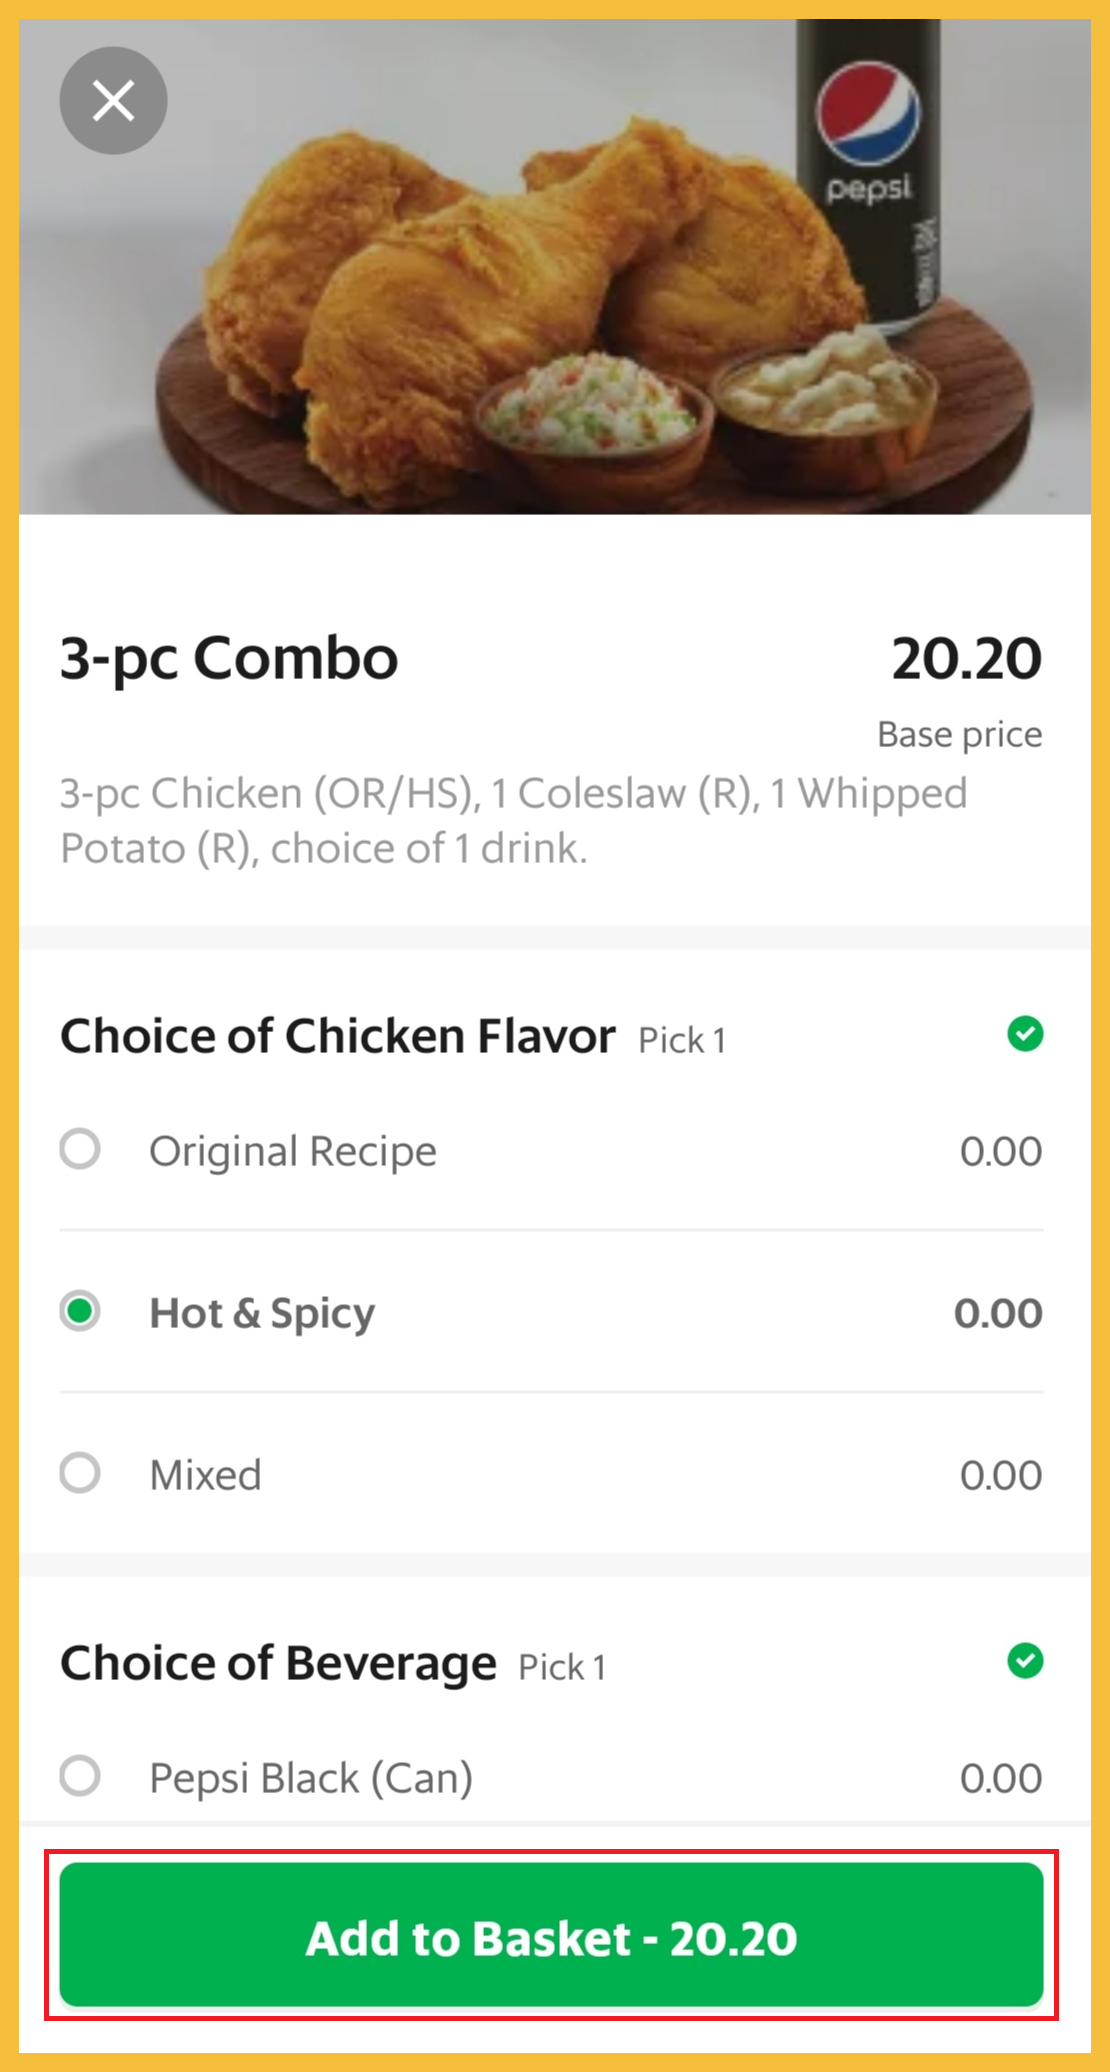Tap the combo description text
1110x2072 pixels.
pos(513,820)
